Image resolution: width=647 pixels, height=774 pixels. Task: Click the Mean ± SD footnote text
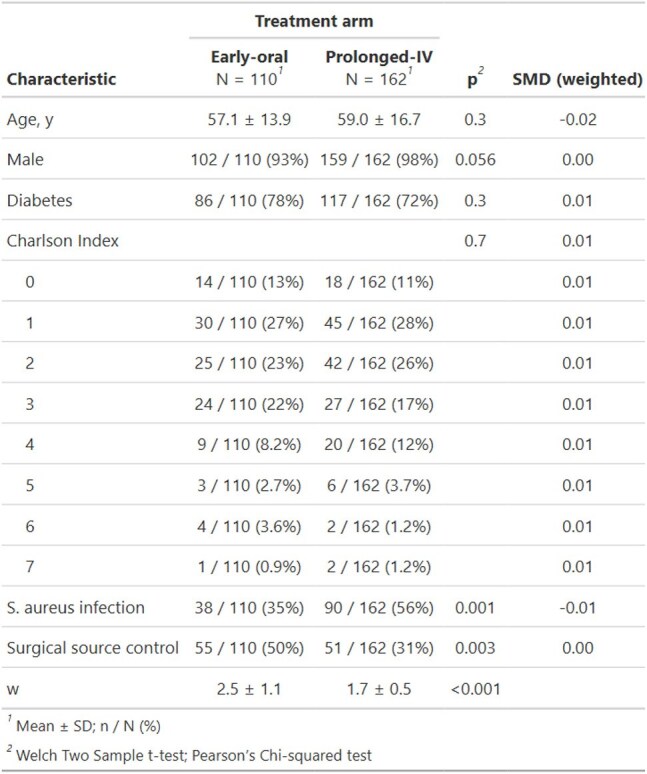point(84,726)
